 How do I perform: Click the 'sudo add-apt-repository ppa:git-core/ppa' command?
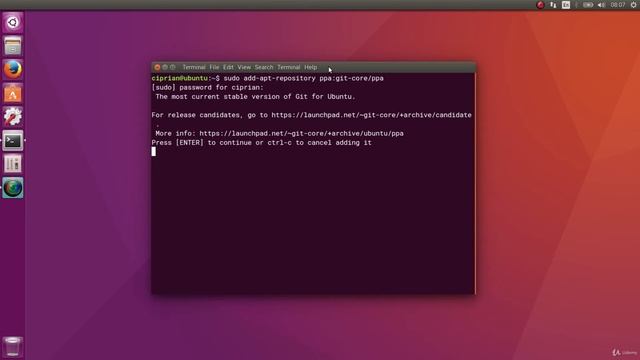[303, 78]
